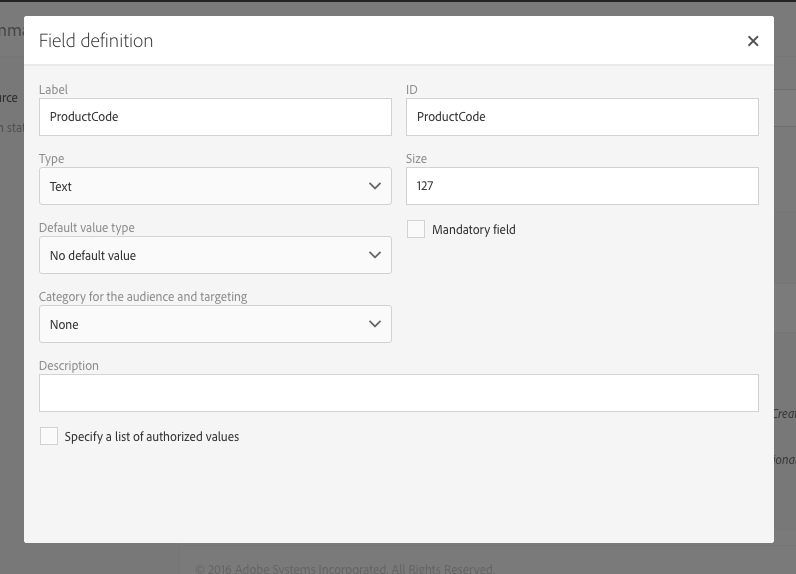The image size is (796, 574).
Task: Click the Size caption above the field
Action: pyautogui.click(x=417, y=159)
